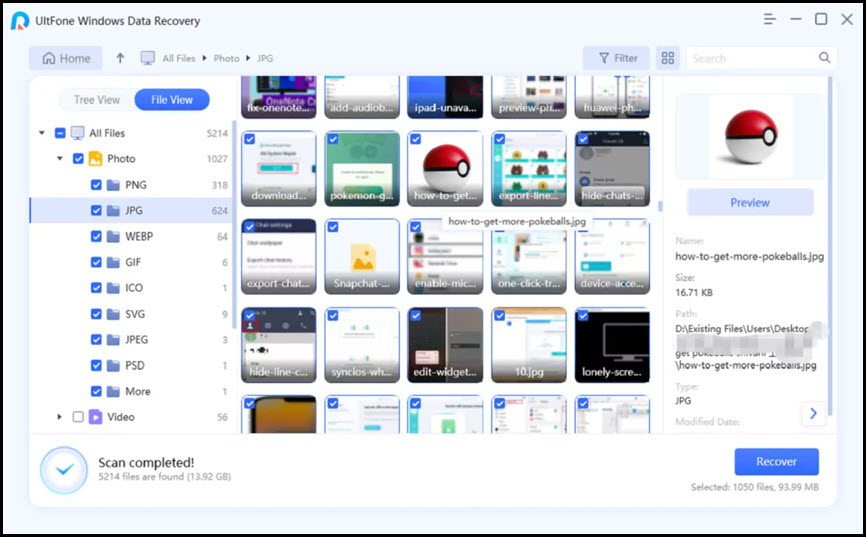Click the All Files monitor icon
Viewport: 866px width, 537px height.
click(78, 133)
